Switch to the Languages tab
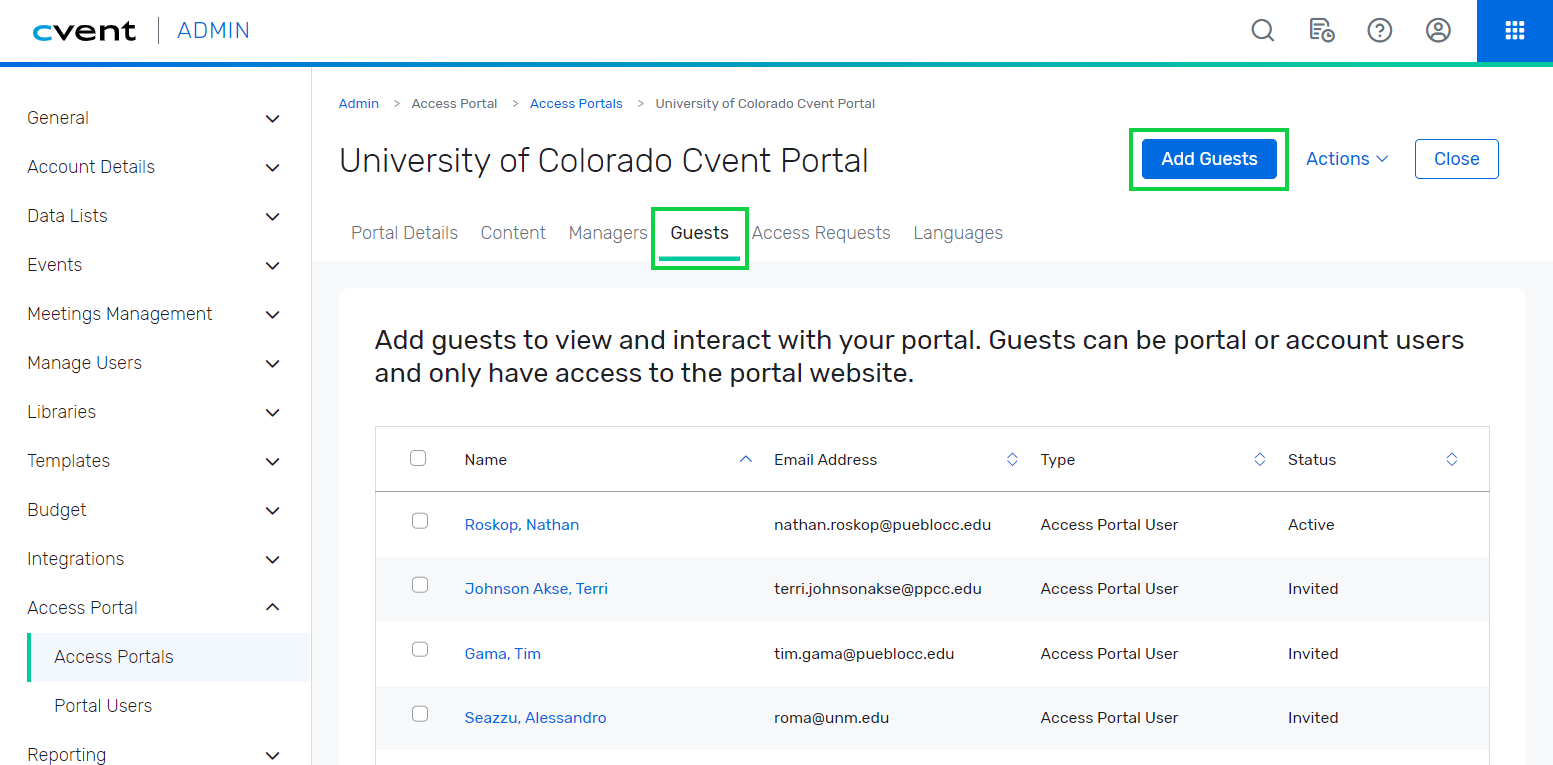Screen dimensions: 1553x765 tap(958, 233)
